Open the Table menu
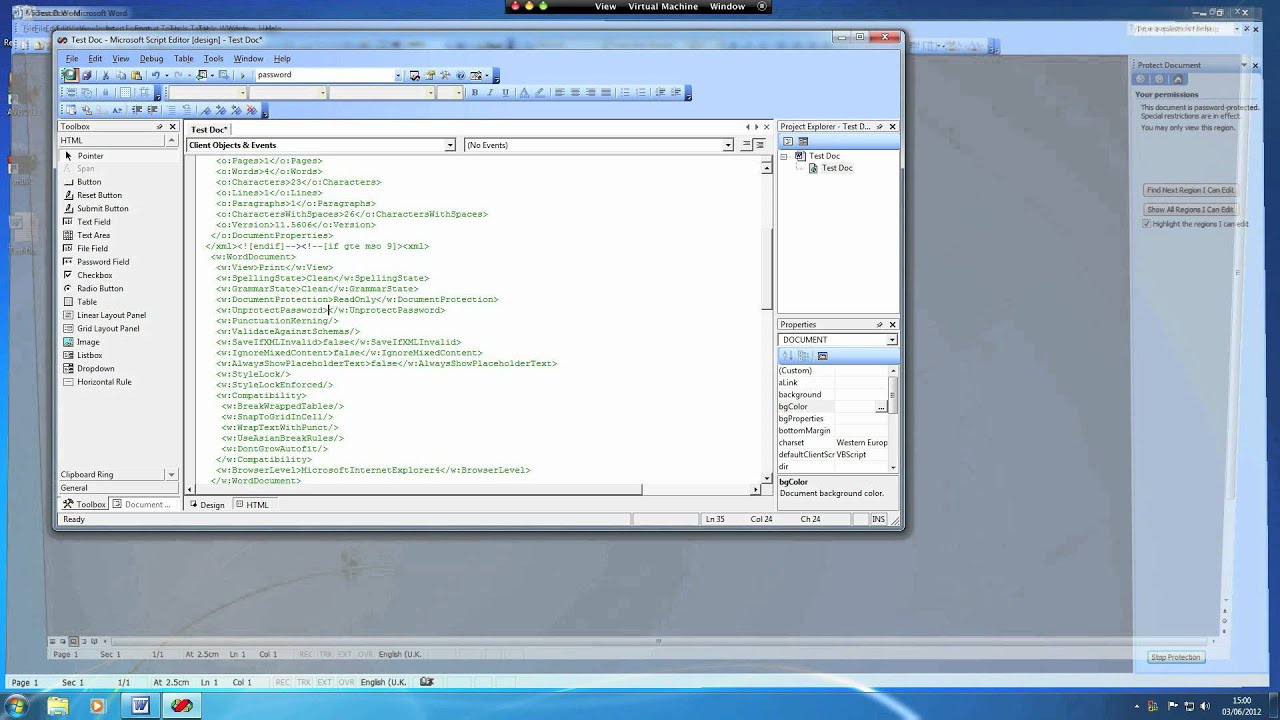Viewport: 1280px width, 720px height. click(x=183, y=59)
